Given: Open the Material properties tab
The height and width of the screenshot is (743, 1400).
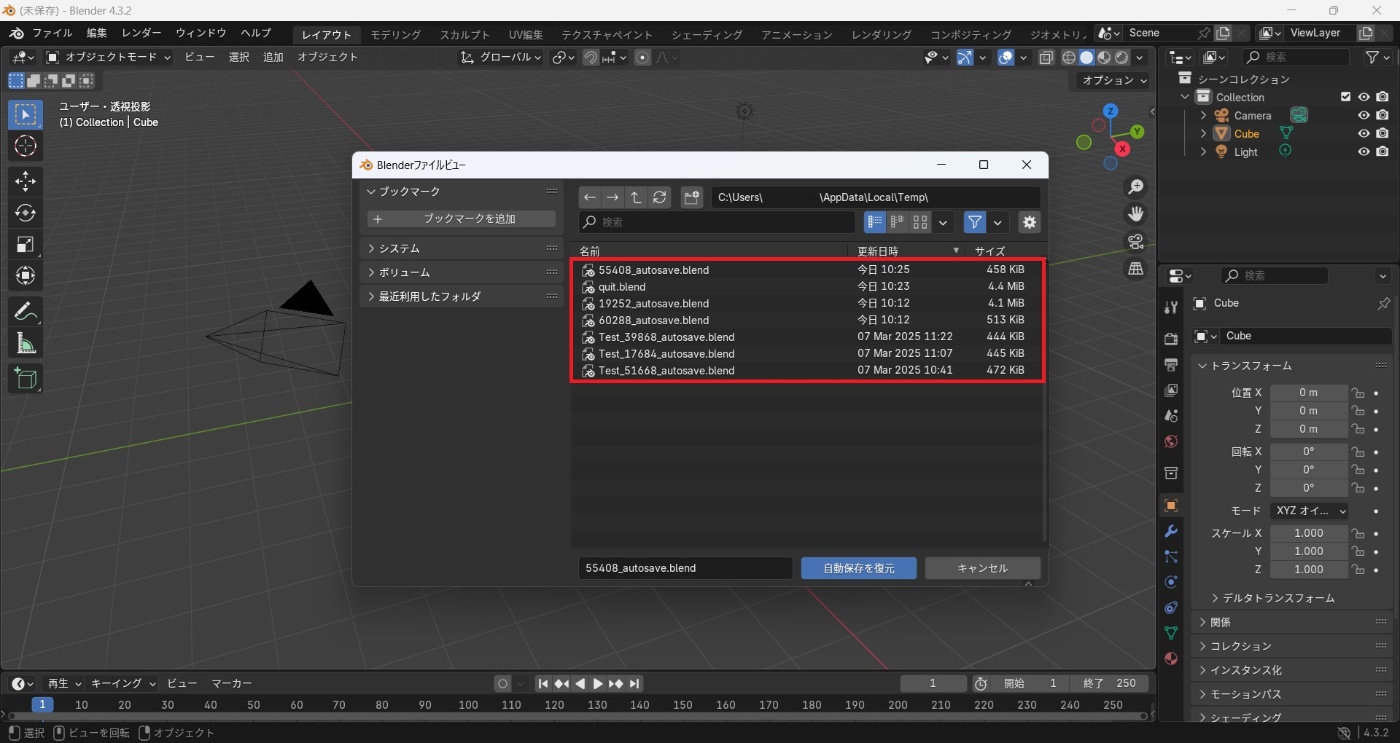Looking at the screenshot, I should point(1171,659).
